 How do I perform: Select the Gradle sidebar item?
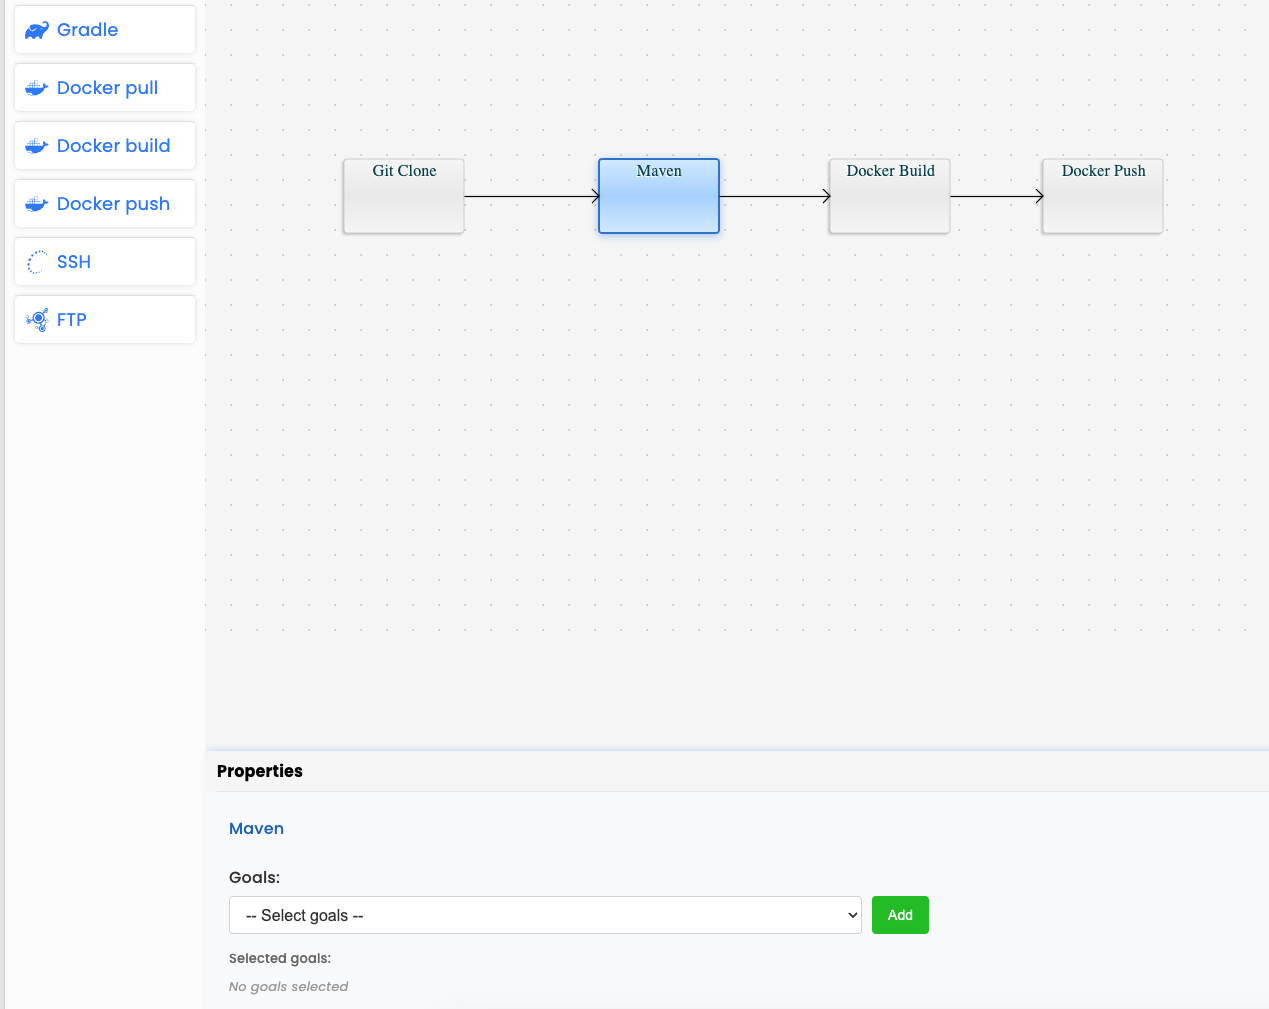point(104,29)
